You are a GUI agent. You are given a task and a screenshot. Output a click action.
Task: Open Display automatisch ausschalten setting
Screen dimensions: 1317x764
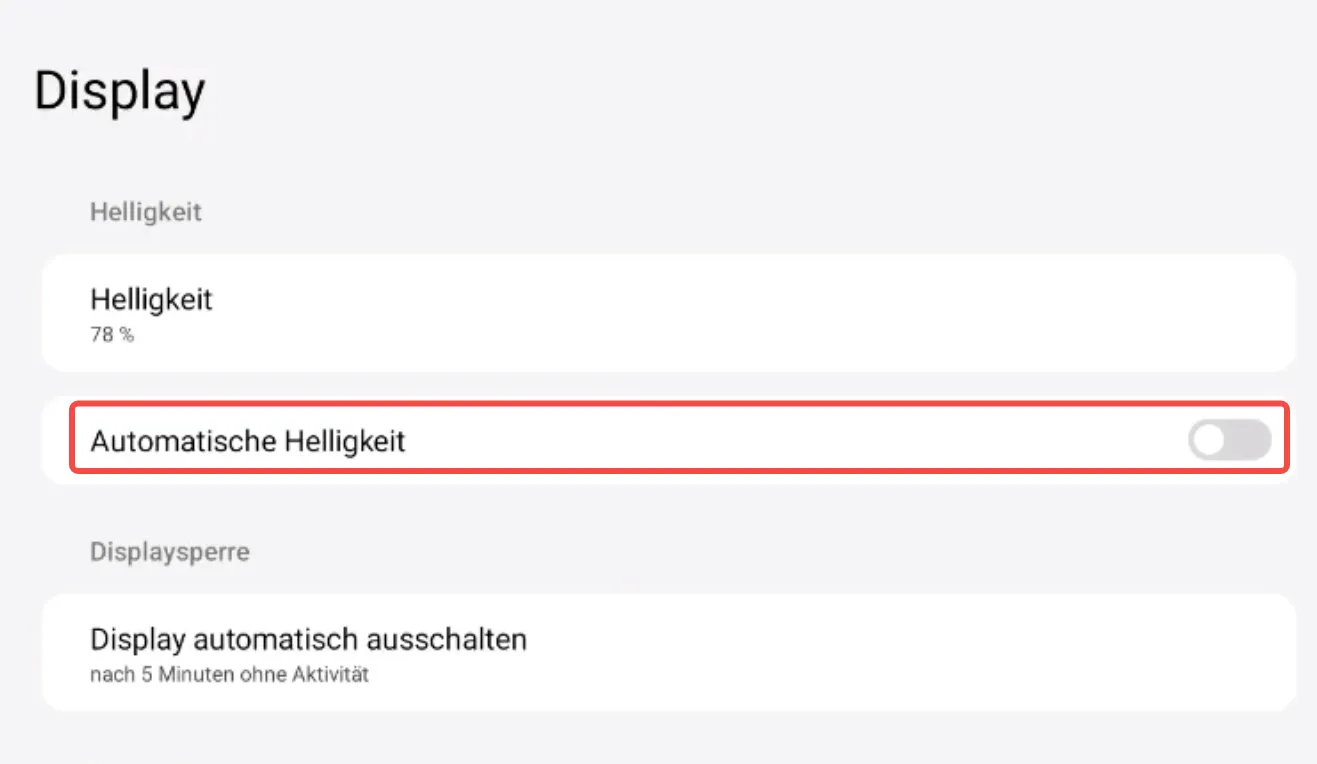click(x=668, y=652)
